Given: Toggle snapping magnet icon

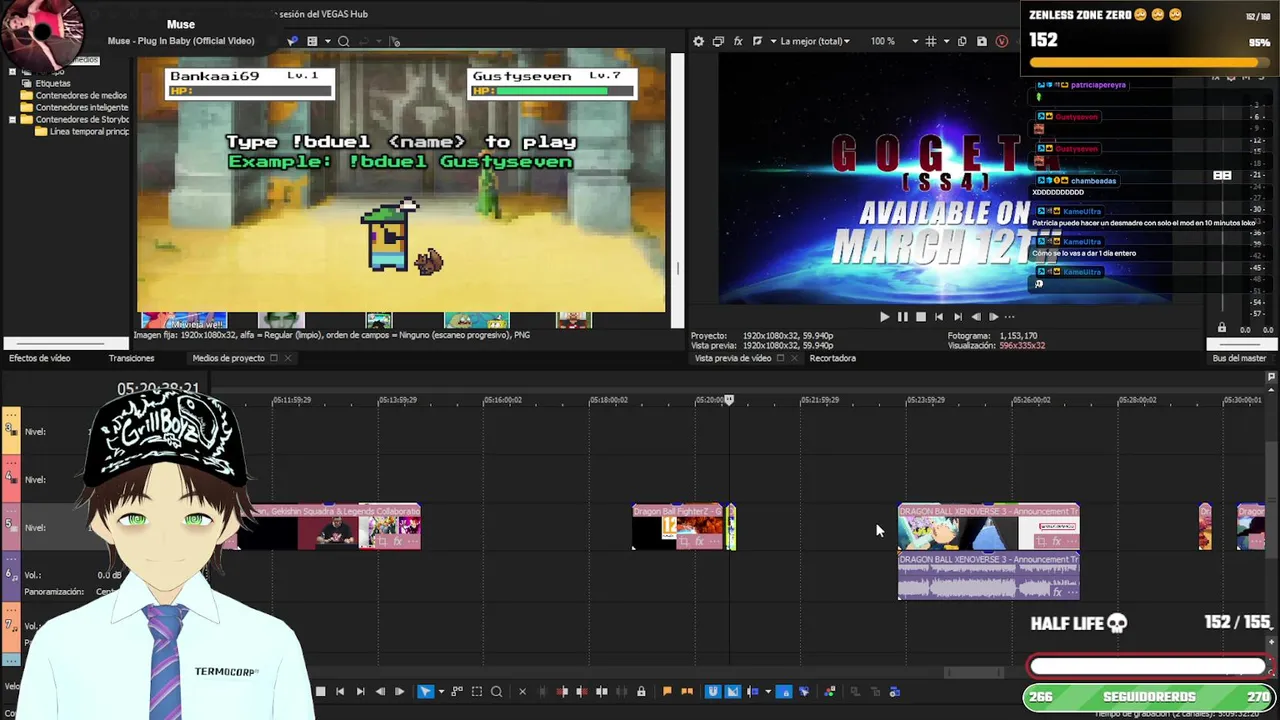Looking at the screenshot, I should click(712, 691).
